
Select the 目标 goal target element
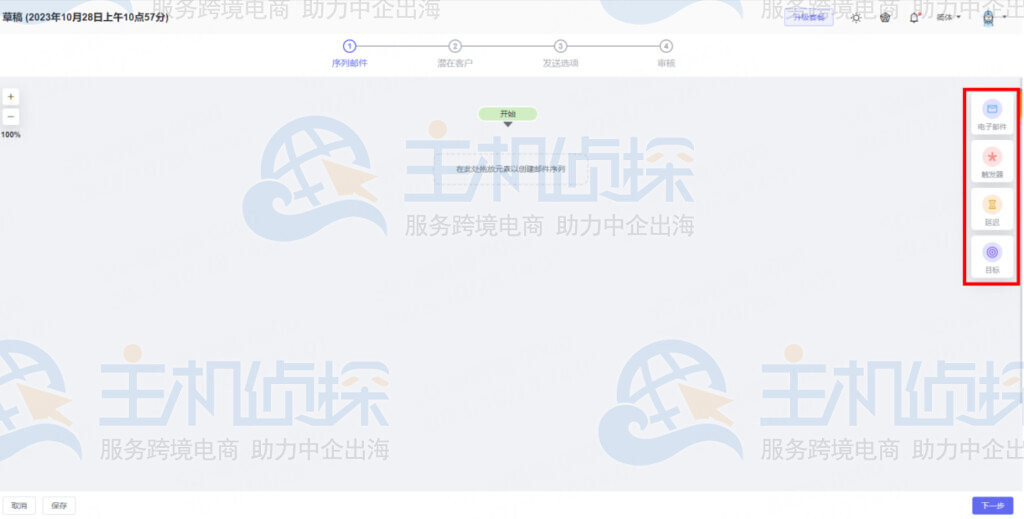coord(992,257)
